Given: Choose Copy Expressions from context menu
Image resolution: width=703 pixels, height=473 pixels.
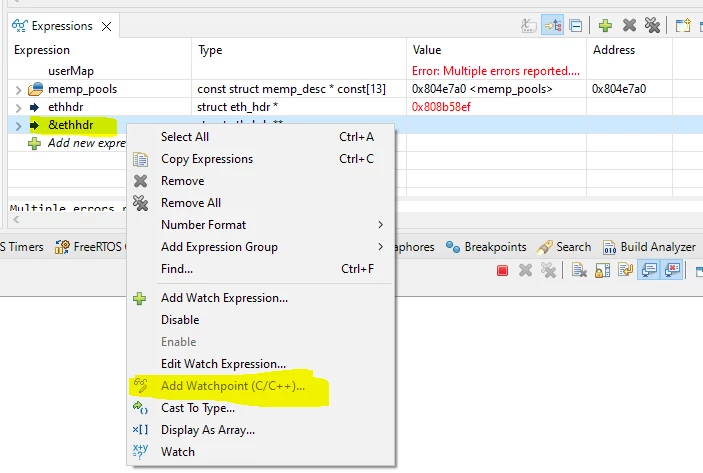Looking at the screenshot, I should pos(261,159).
